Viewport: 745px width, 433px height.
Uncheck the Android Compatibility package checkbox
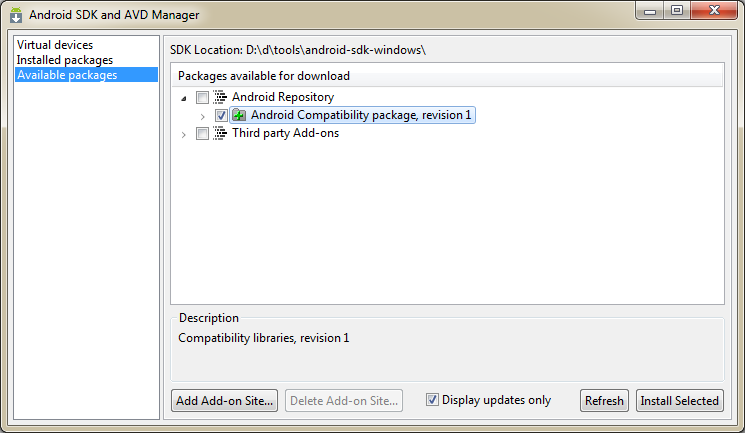pyautogui.click(x=221, y=115)
